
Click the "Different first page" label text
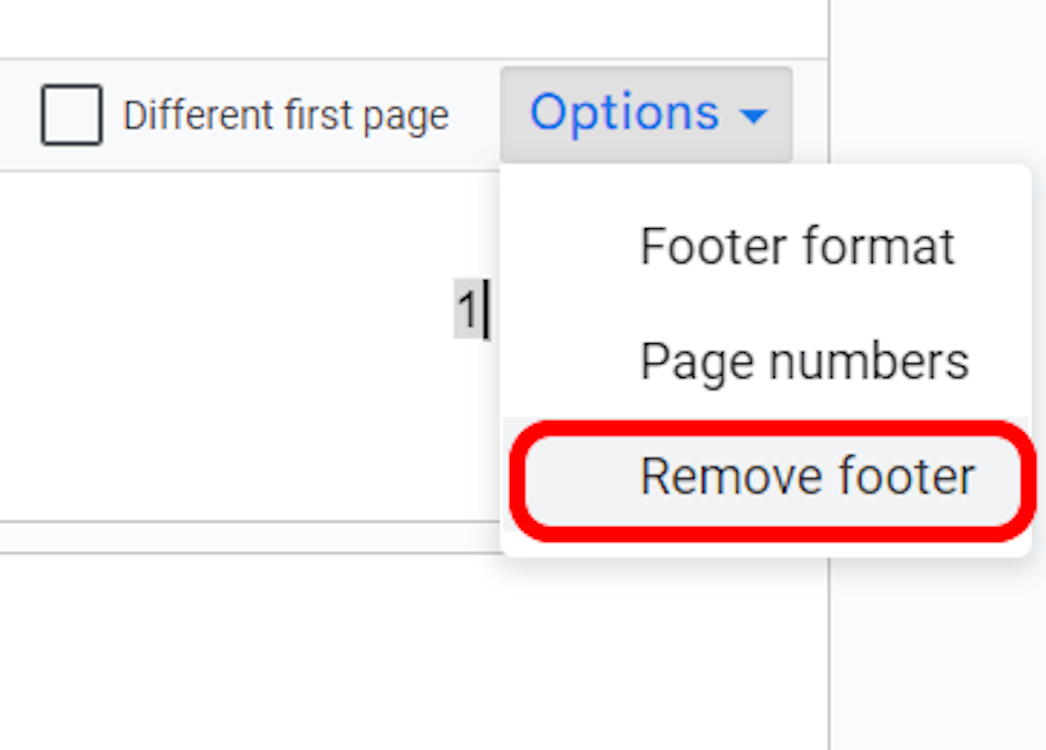(x=285, y=116)
